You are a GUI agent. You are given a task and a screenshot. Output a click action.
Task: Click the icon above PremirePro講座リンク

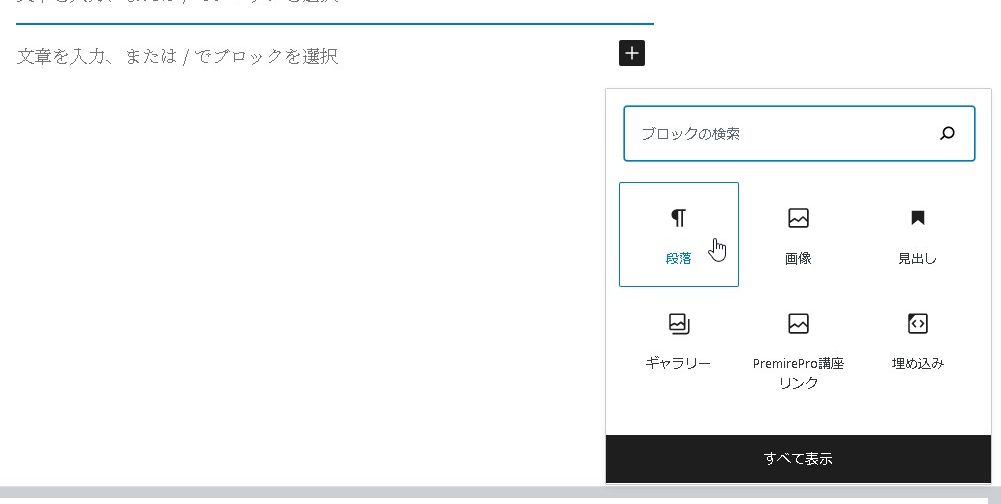click(x=798, y=323)
